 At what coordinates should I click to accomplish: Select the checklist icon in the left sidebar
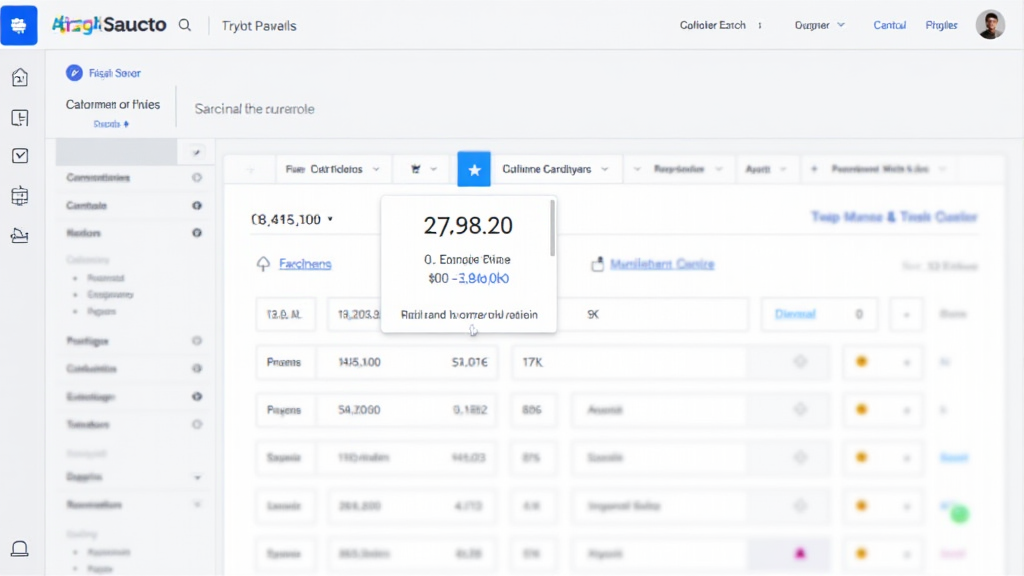(x=20, y=156)
